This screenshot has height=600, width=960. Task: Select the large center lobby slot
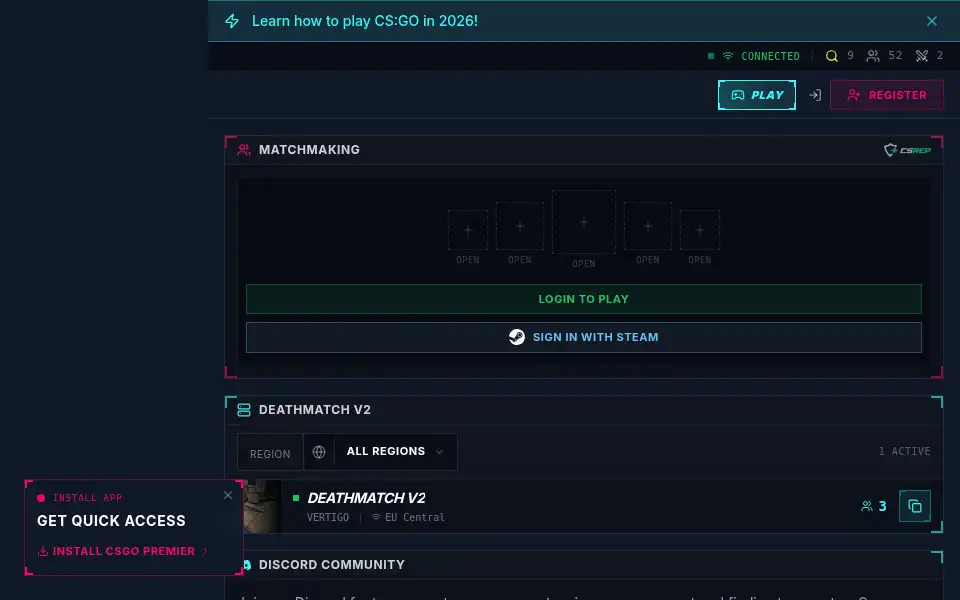[x=583, y=222]
